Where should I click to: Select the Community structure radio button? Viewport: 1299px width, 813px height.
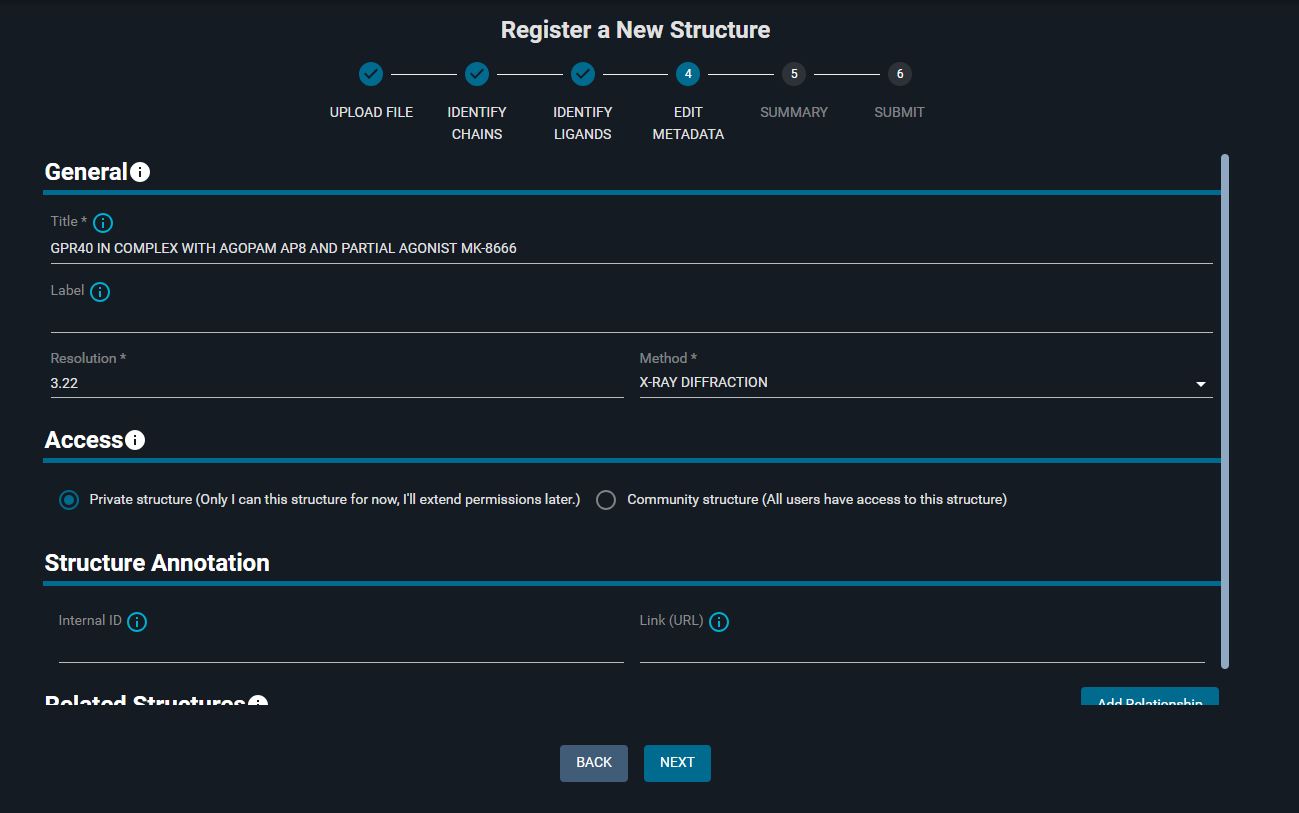click(x=606, y=500)
